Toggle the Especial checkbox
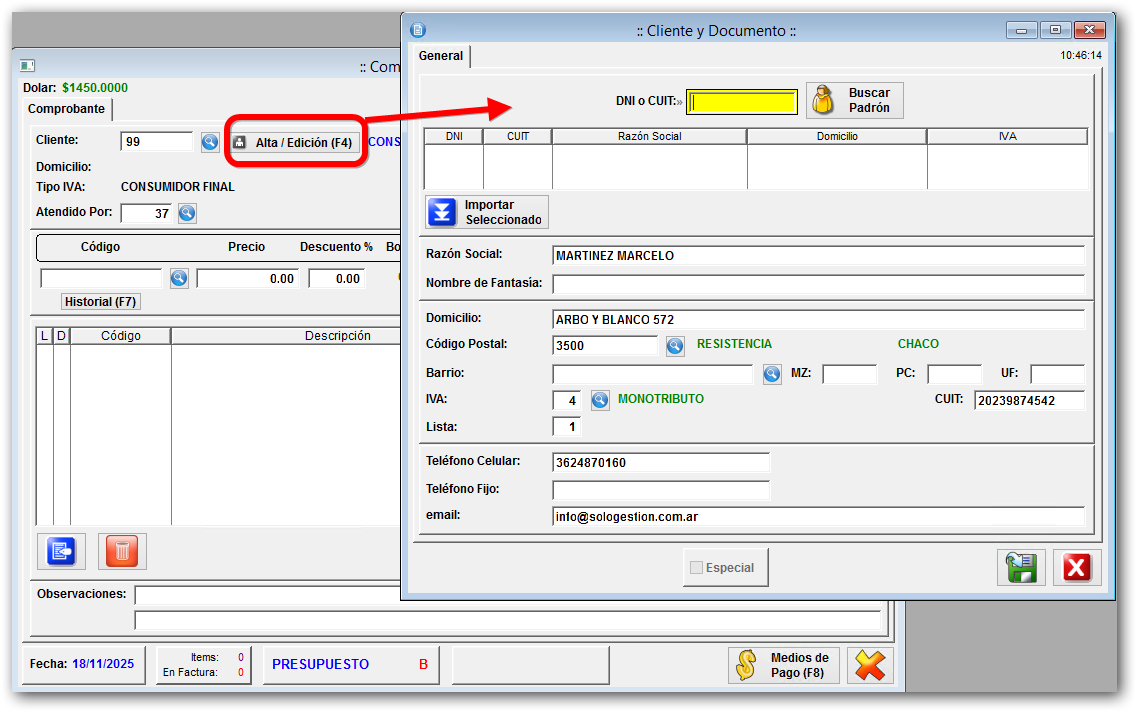This screenshot has width=1137, height=712. [697, 568]
